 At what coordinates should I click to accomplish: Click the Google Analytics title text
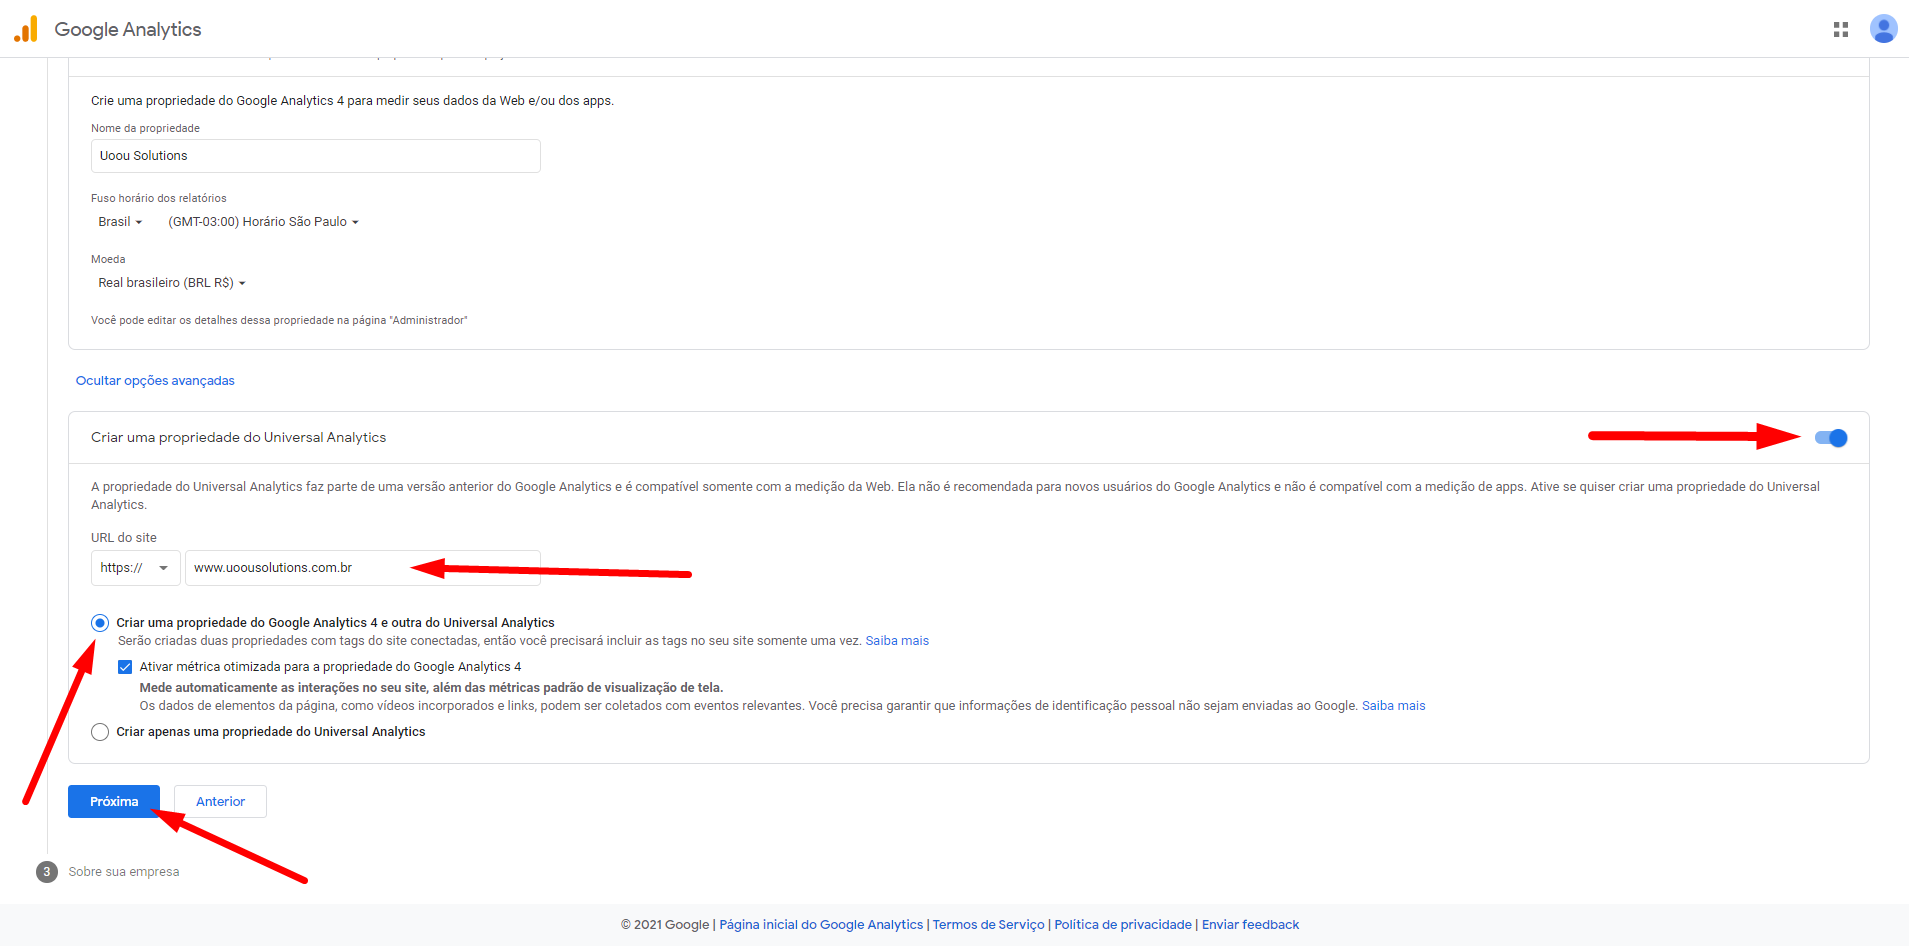point(128,30)
